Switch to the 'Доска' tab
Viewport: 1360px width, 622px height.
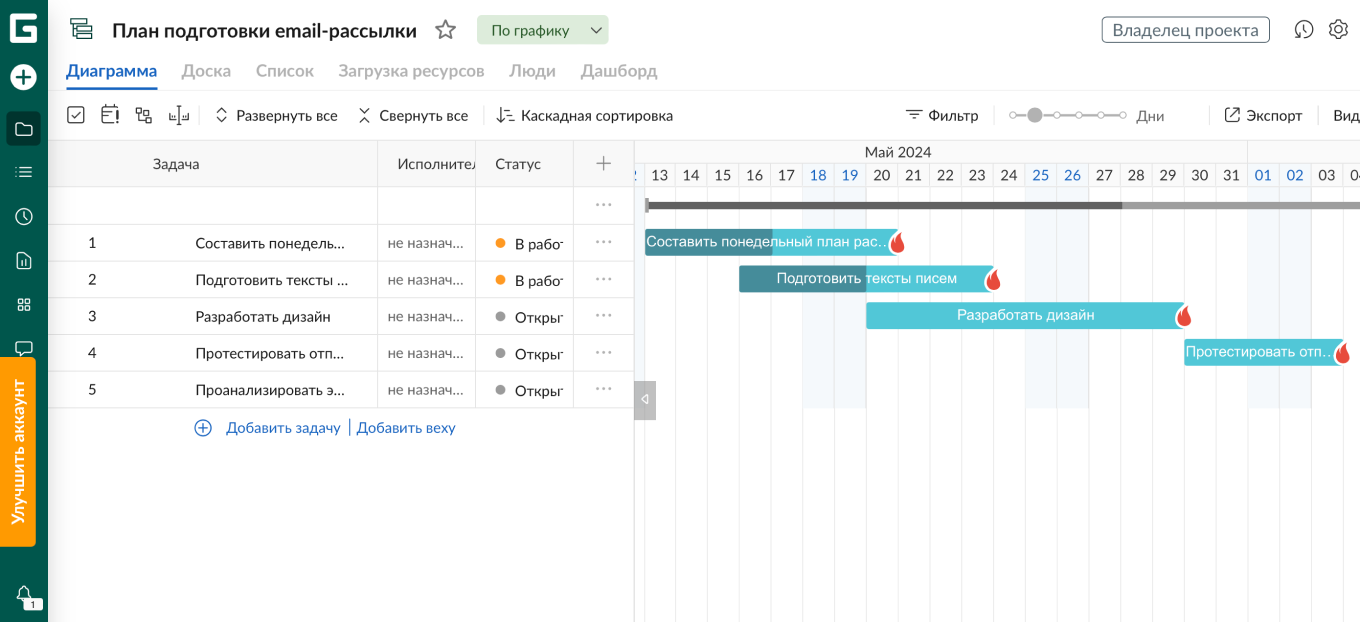tap(206, 71)
